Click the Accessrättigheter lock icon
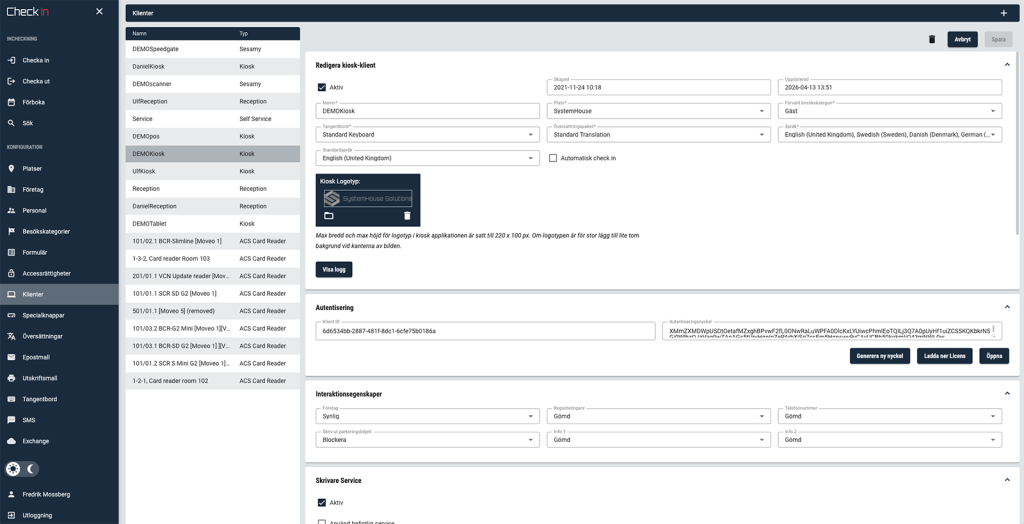This screenshot has width=1024, height=524. [x=11, y=273]
